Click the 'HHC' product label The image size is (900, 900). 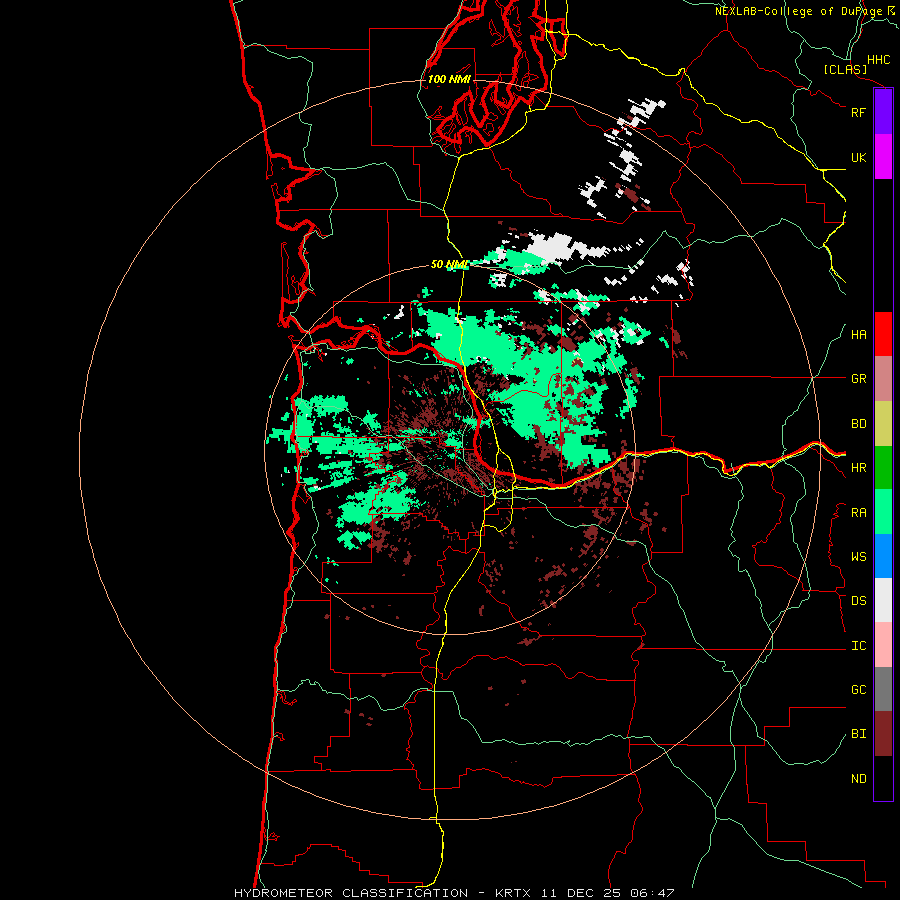(x=878, y=60)
